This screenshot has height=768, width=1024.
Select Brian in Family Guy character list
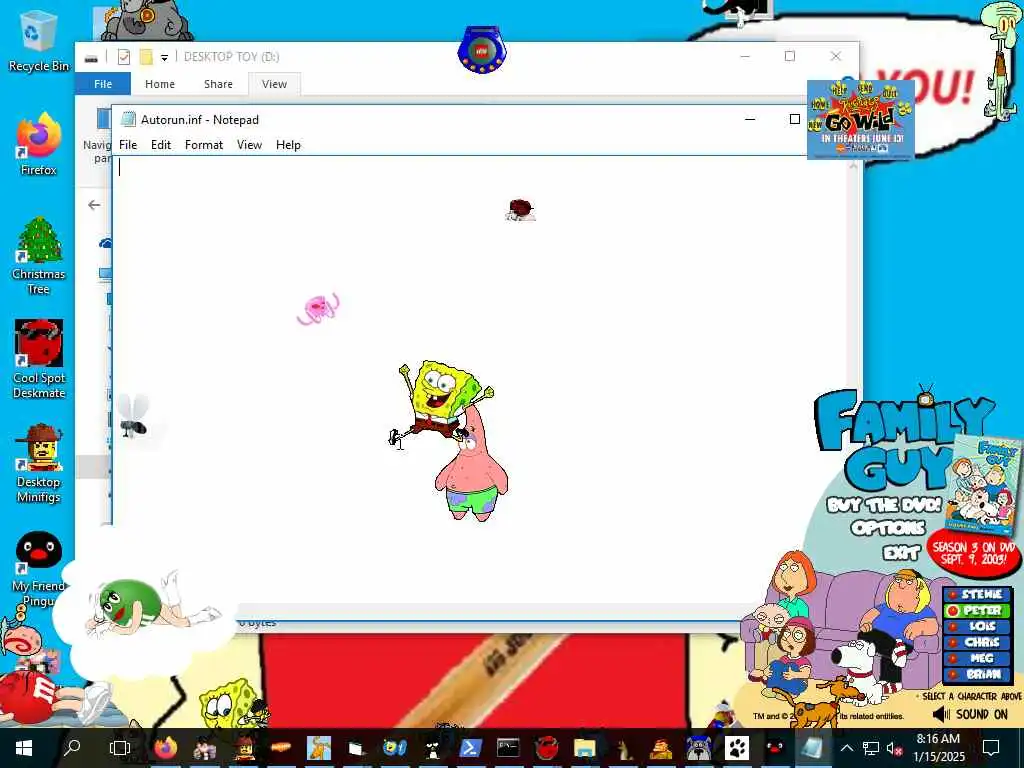(978, 674)
